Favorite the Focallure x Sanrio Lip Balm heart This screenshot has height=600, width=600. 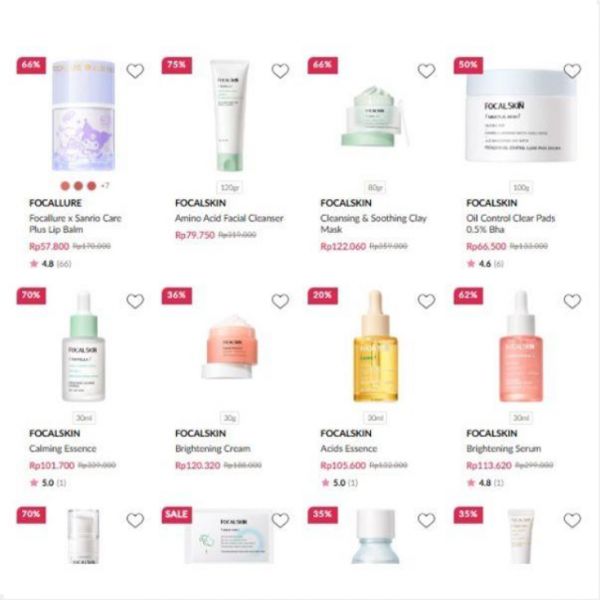pyautogui.click(x=135, y=71)
